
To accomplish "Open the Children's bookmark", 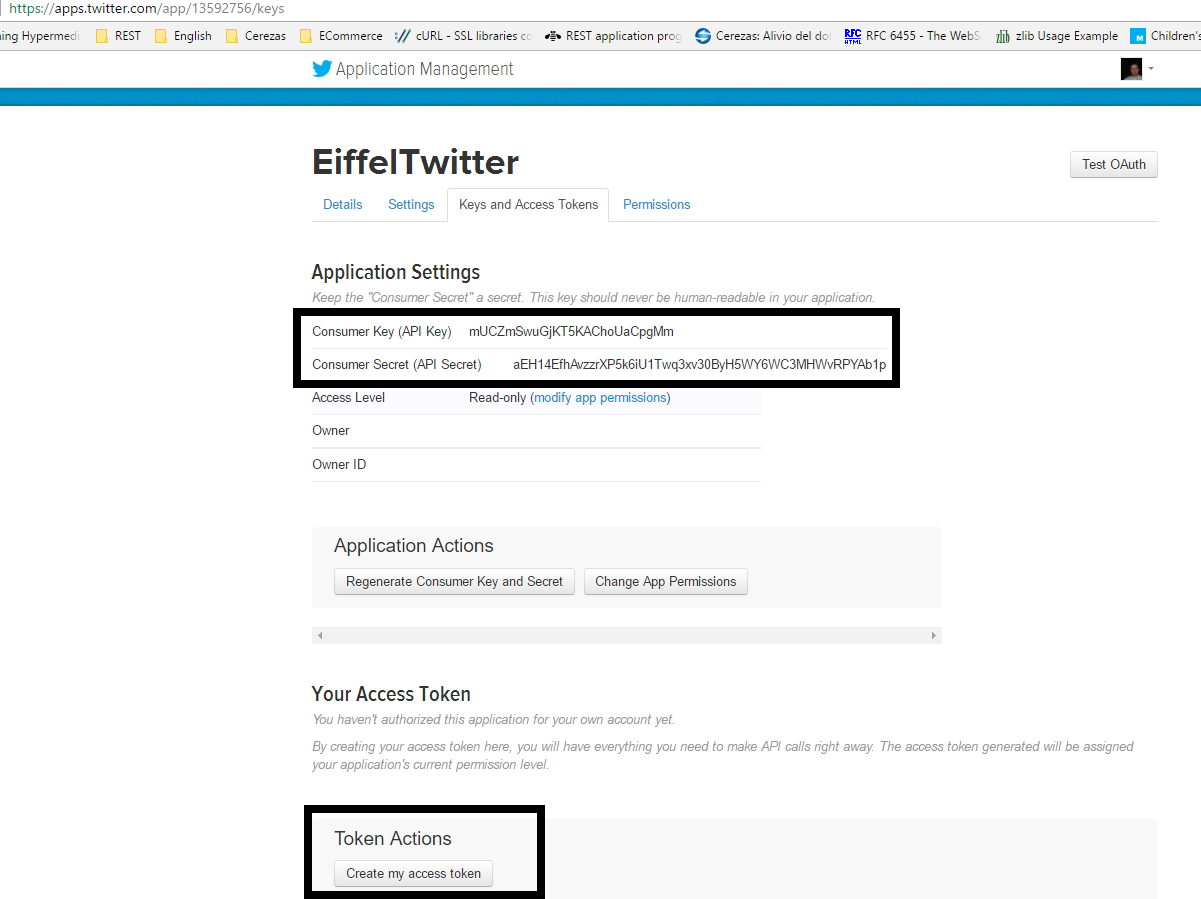I will tap(1165, 36).
